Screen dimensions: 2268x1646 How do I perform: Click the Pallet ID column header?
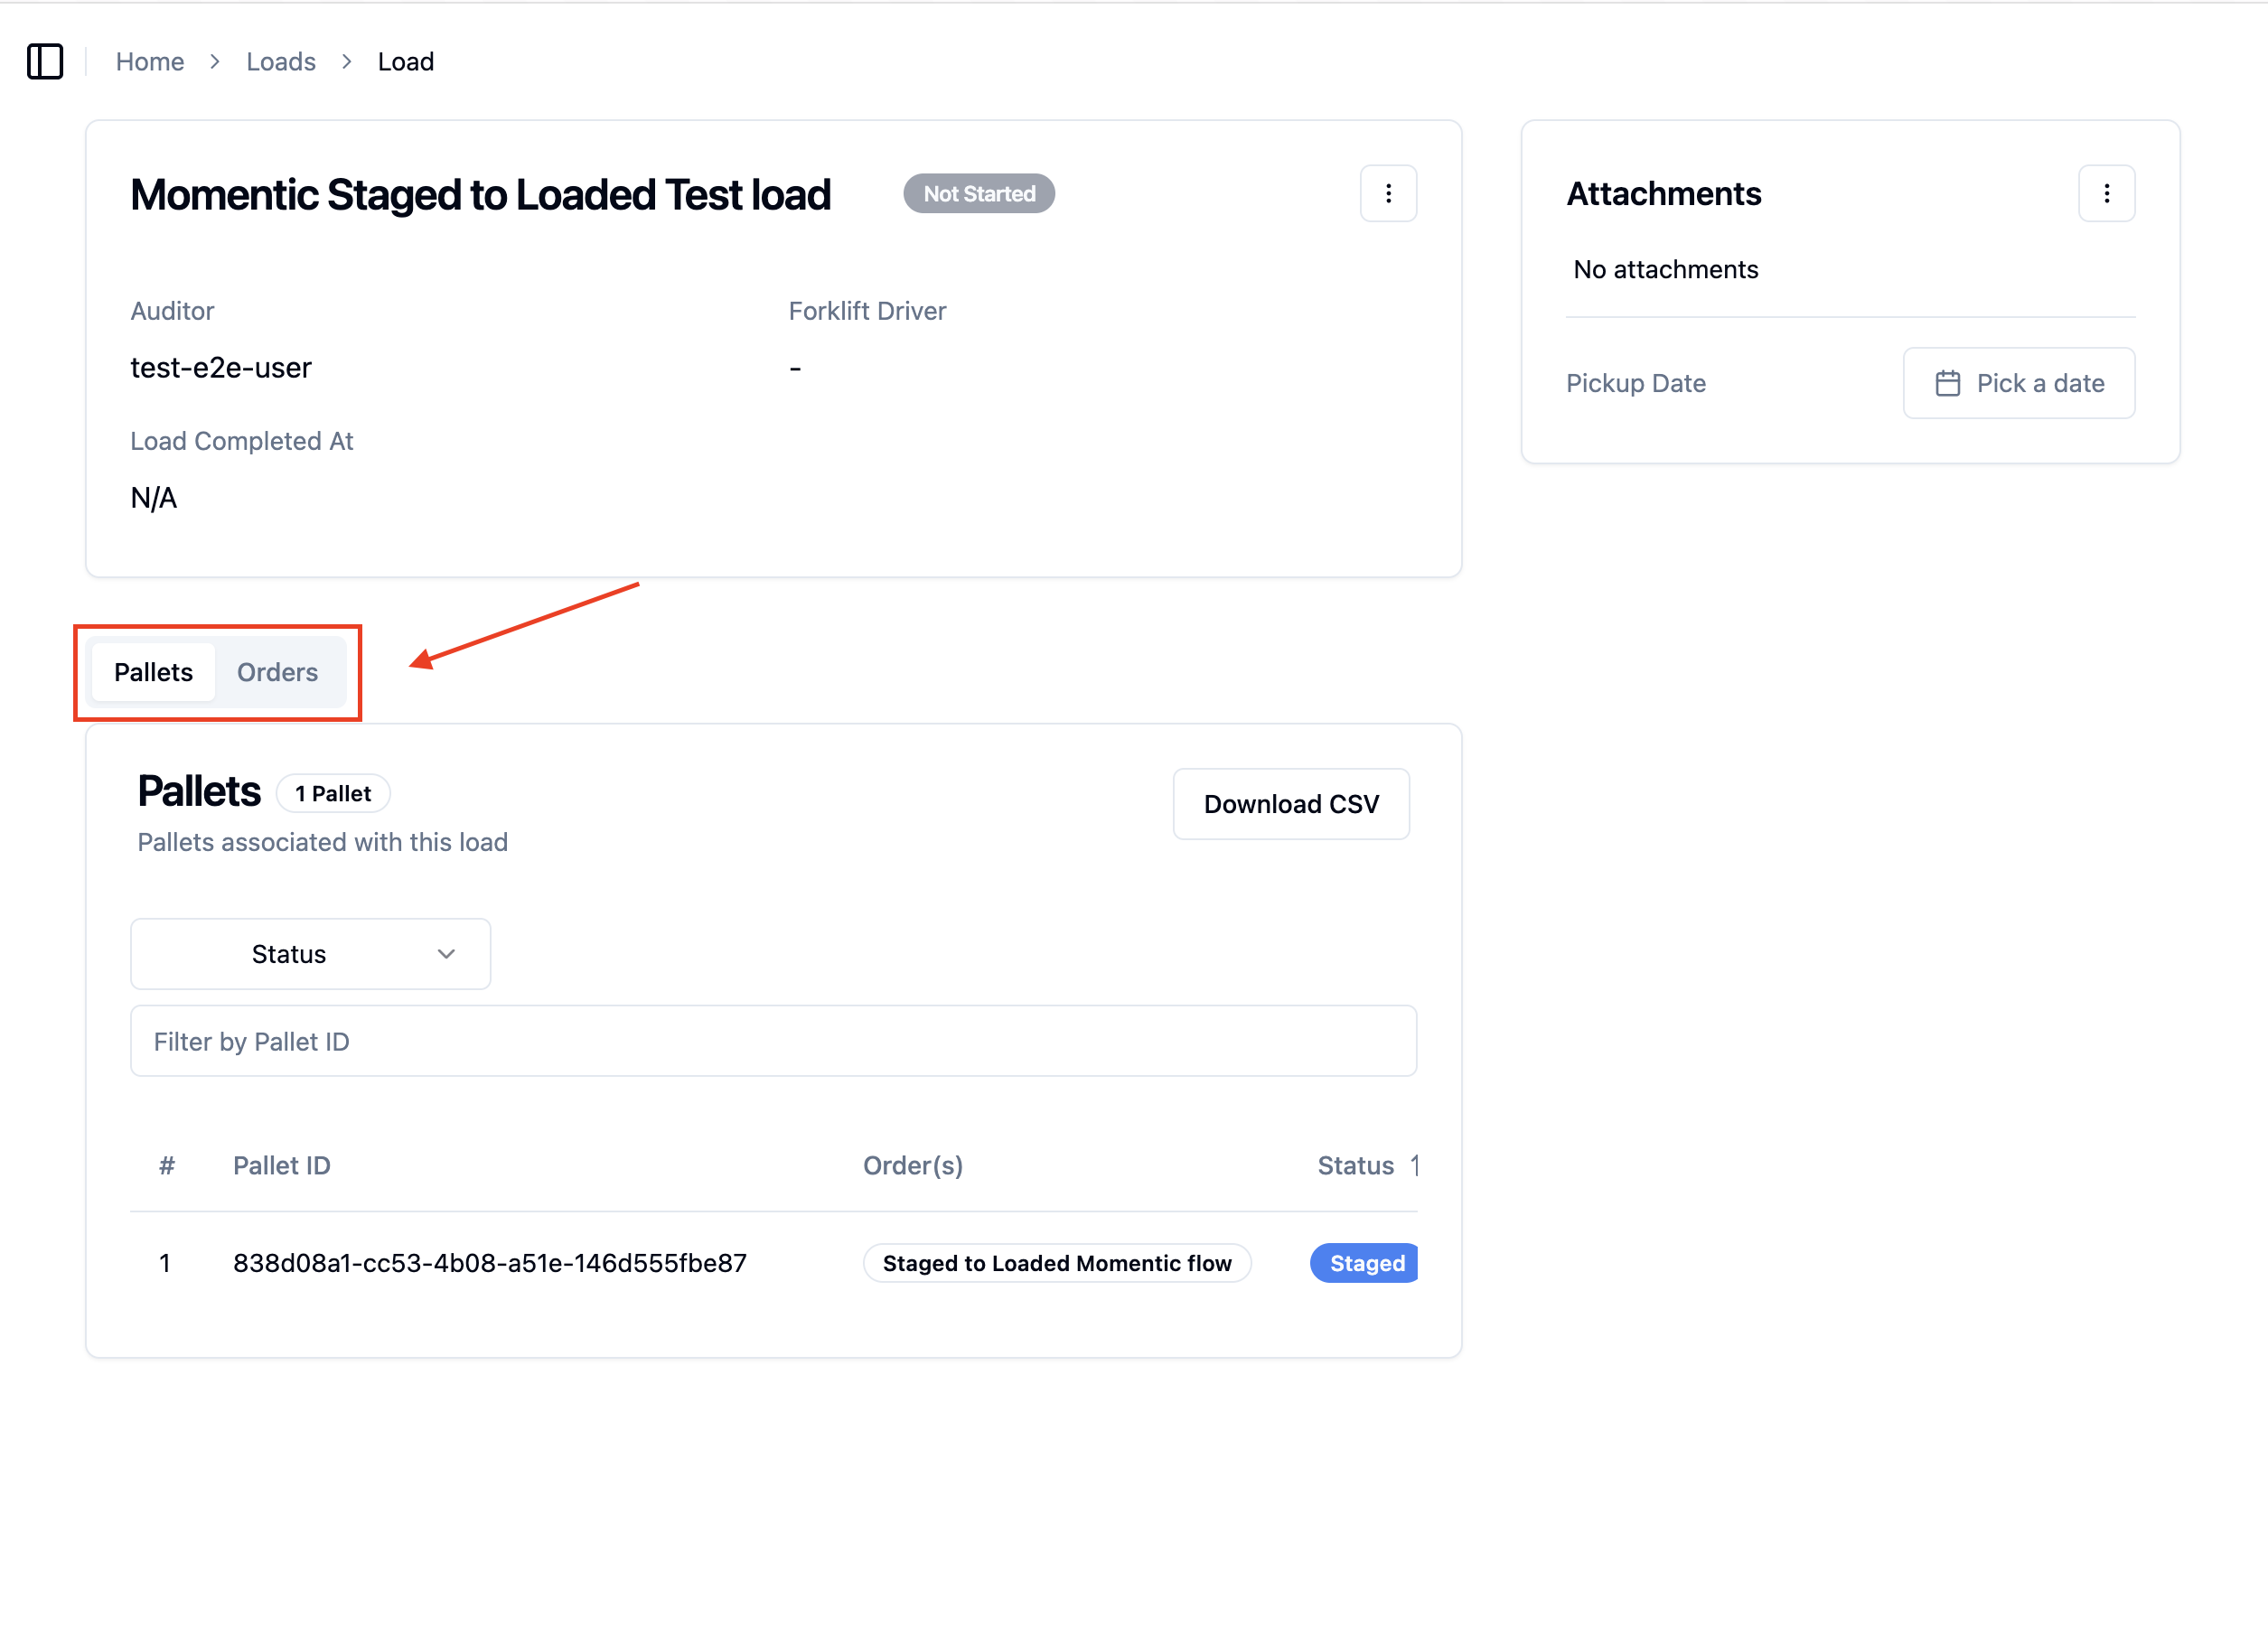coord(281,1165)
